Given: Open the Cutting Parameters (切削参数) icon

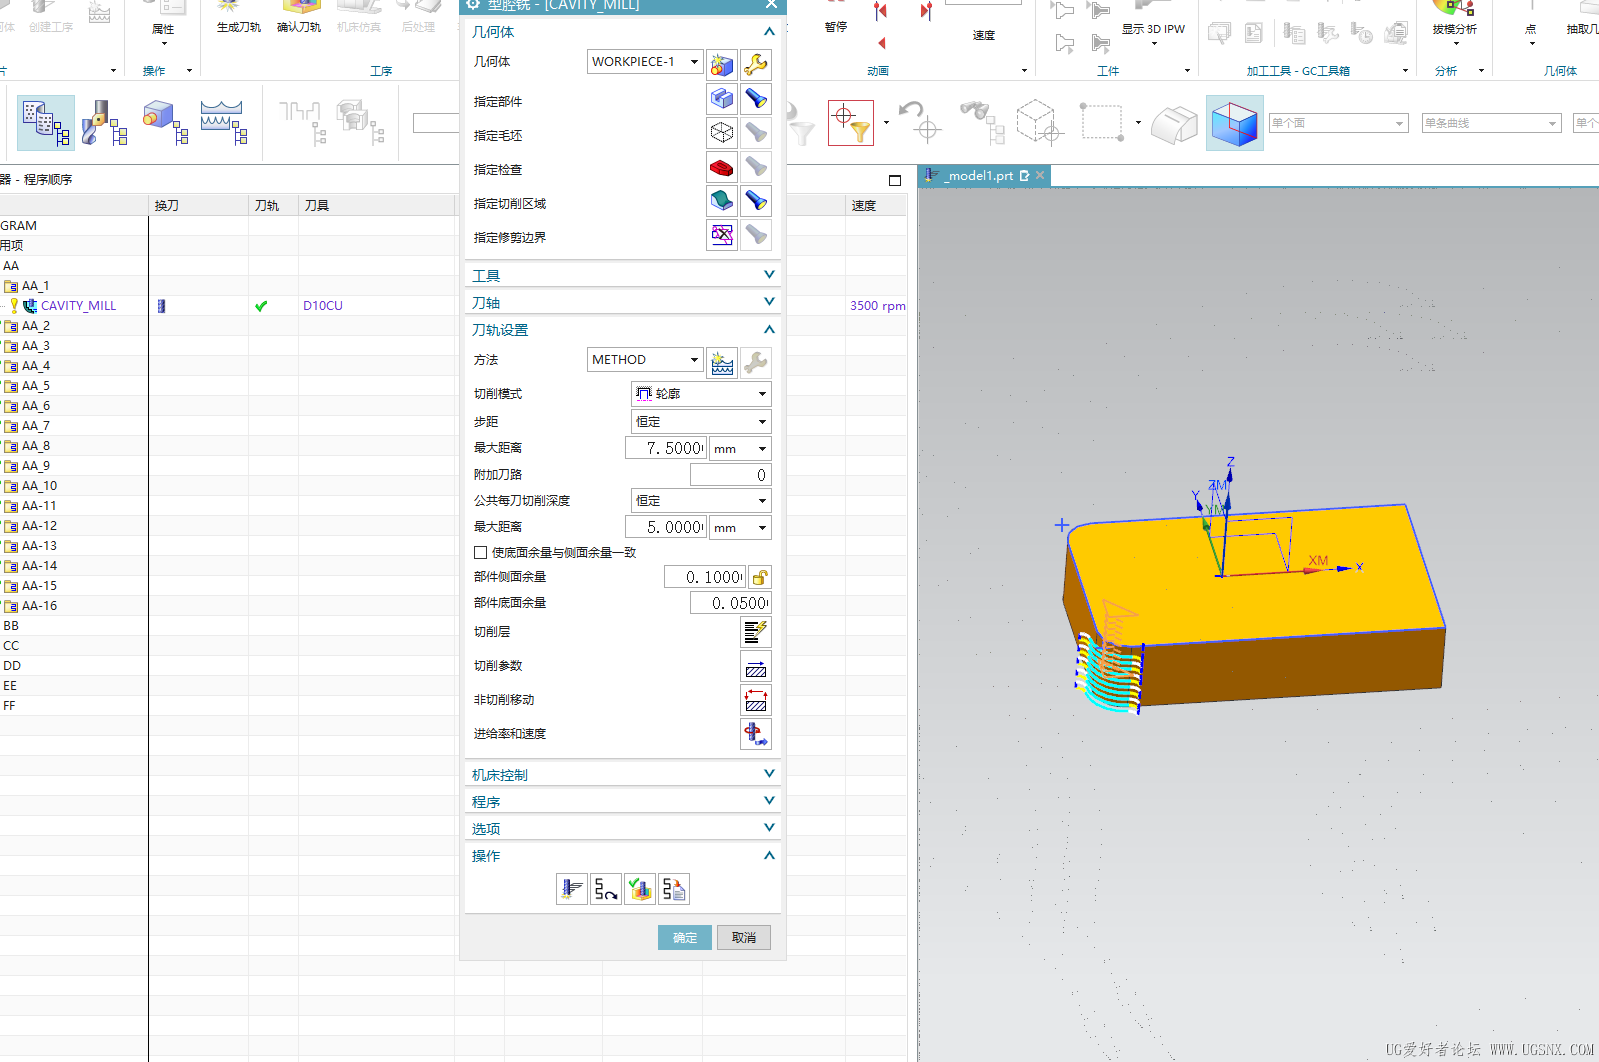Looking at the screenshot, I should 756,666.
